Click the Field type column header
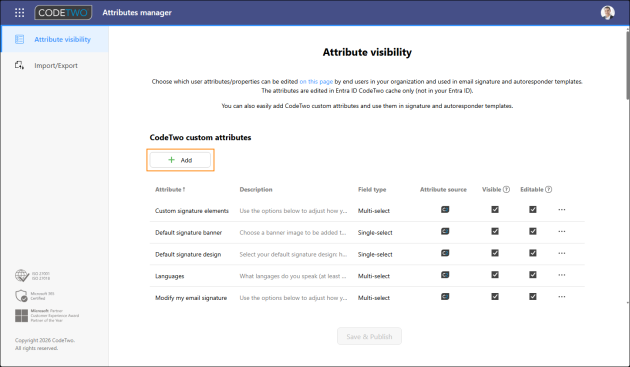 (372, 189)
